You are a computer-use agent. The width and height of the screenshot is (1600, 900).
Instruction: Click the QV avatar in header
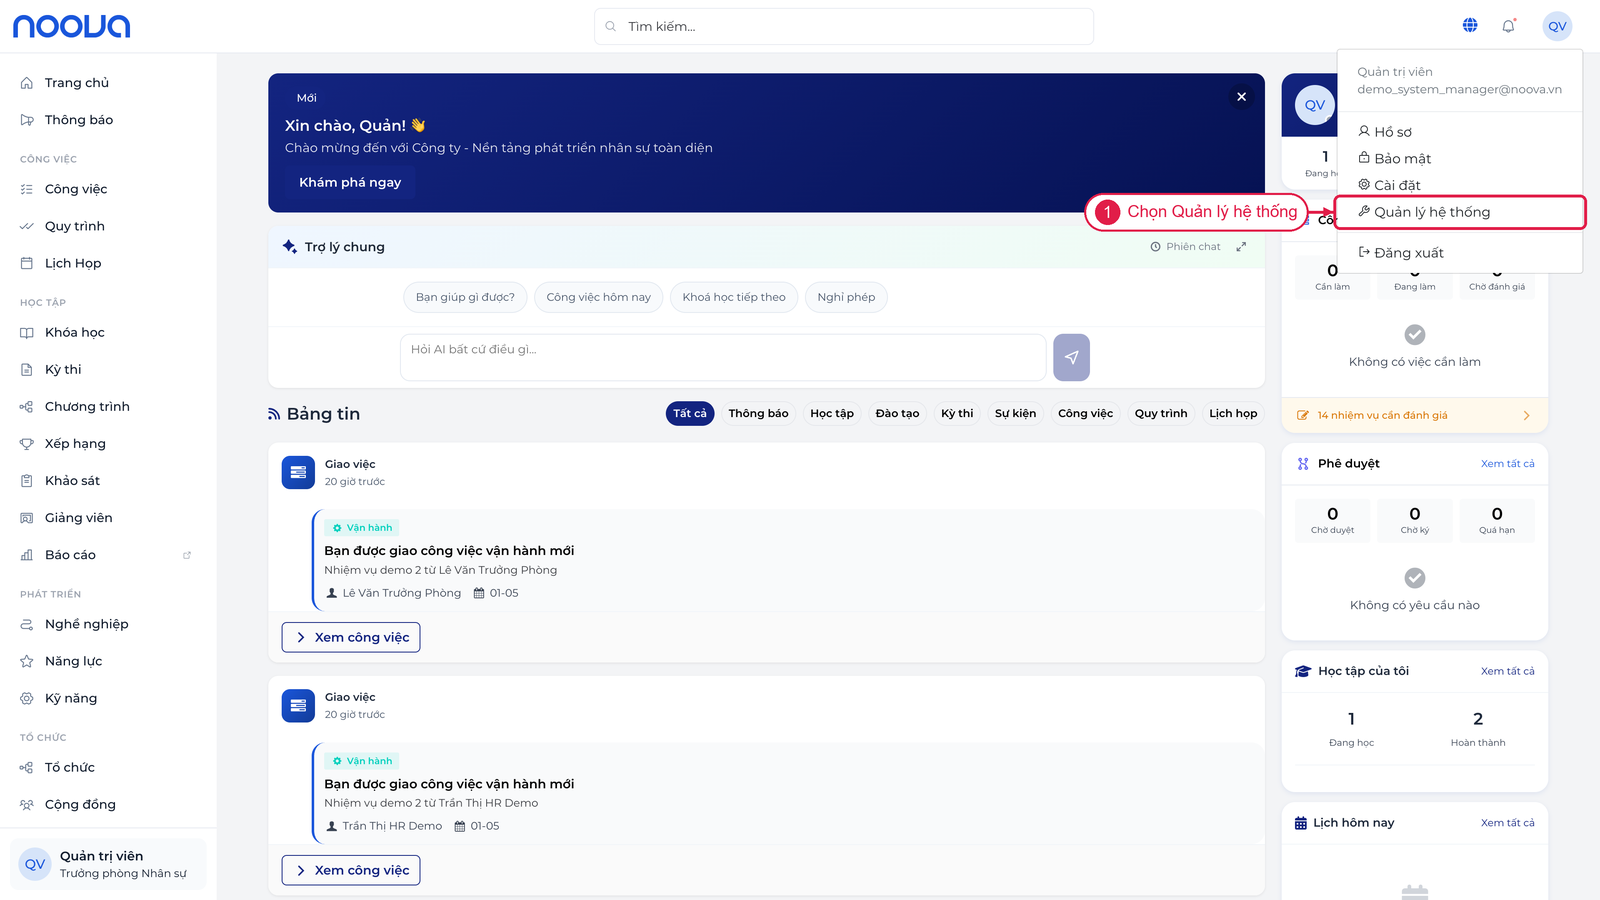click(x=1557, y=26)
